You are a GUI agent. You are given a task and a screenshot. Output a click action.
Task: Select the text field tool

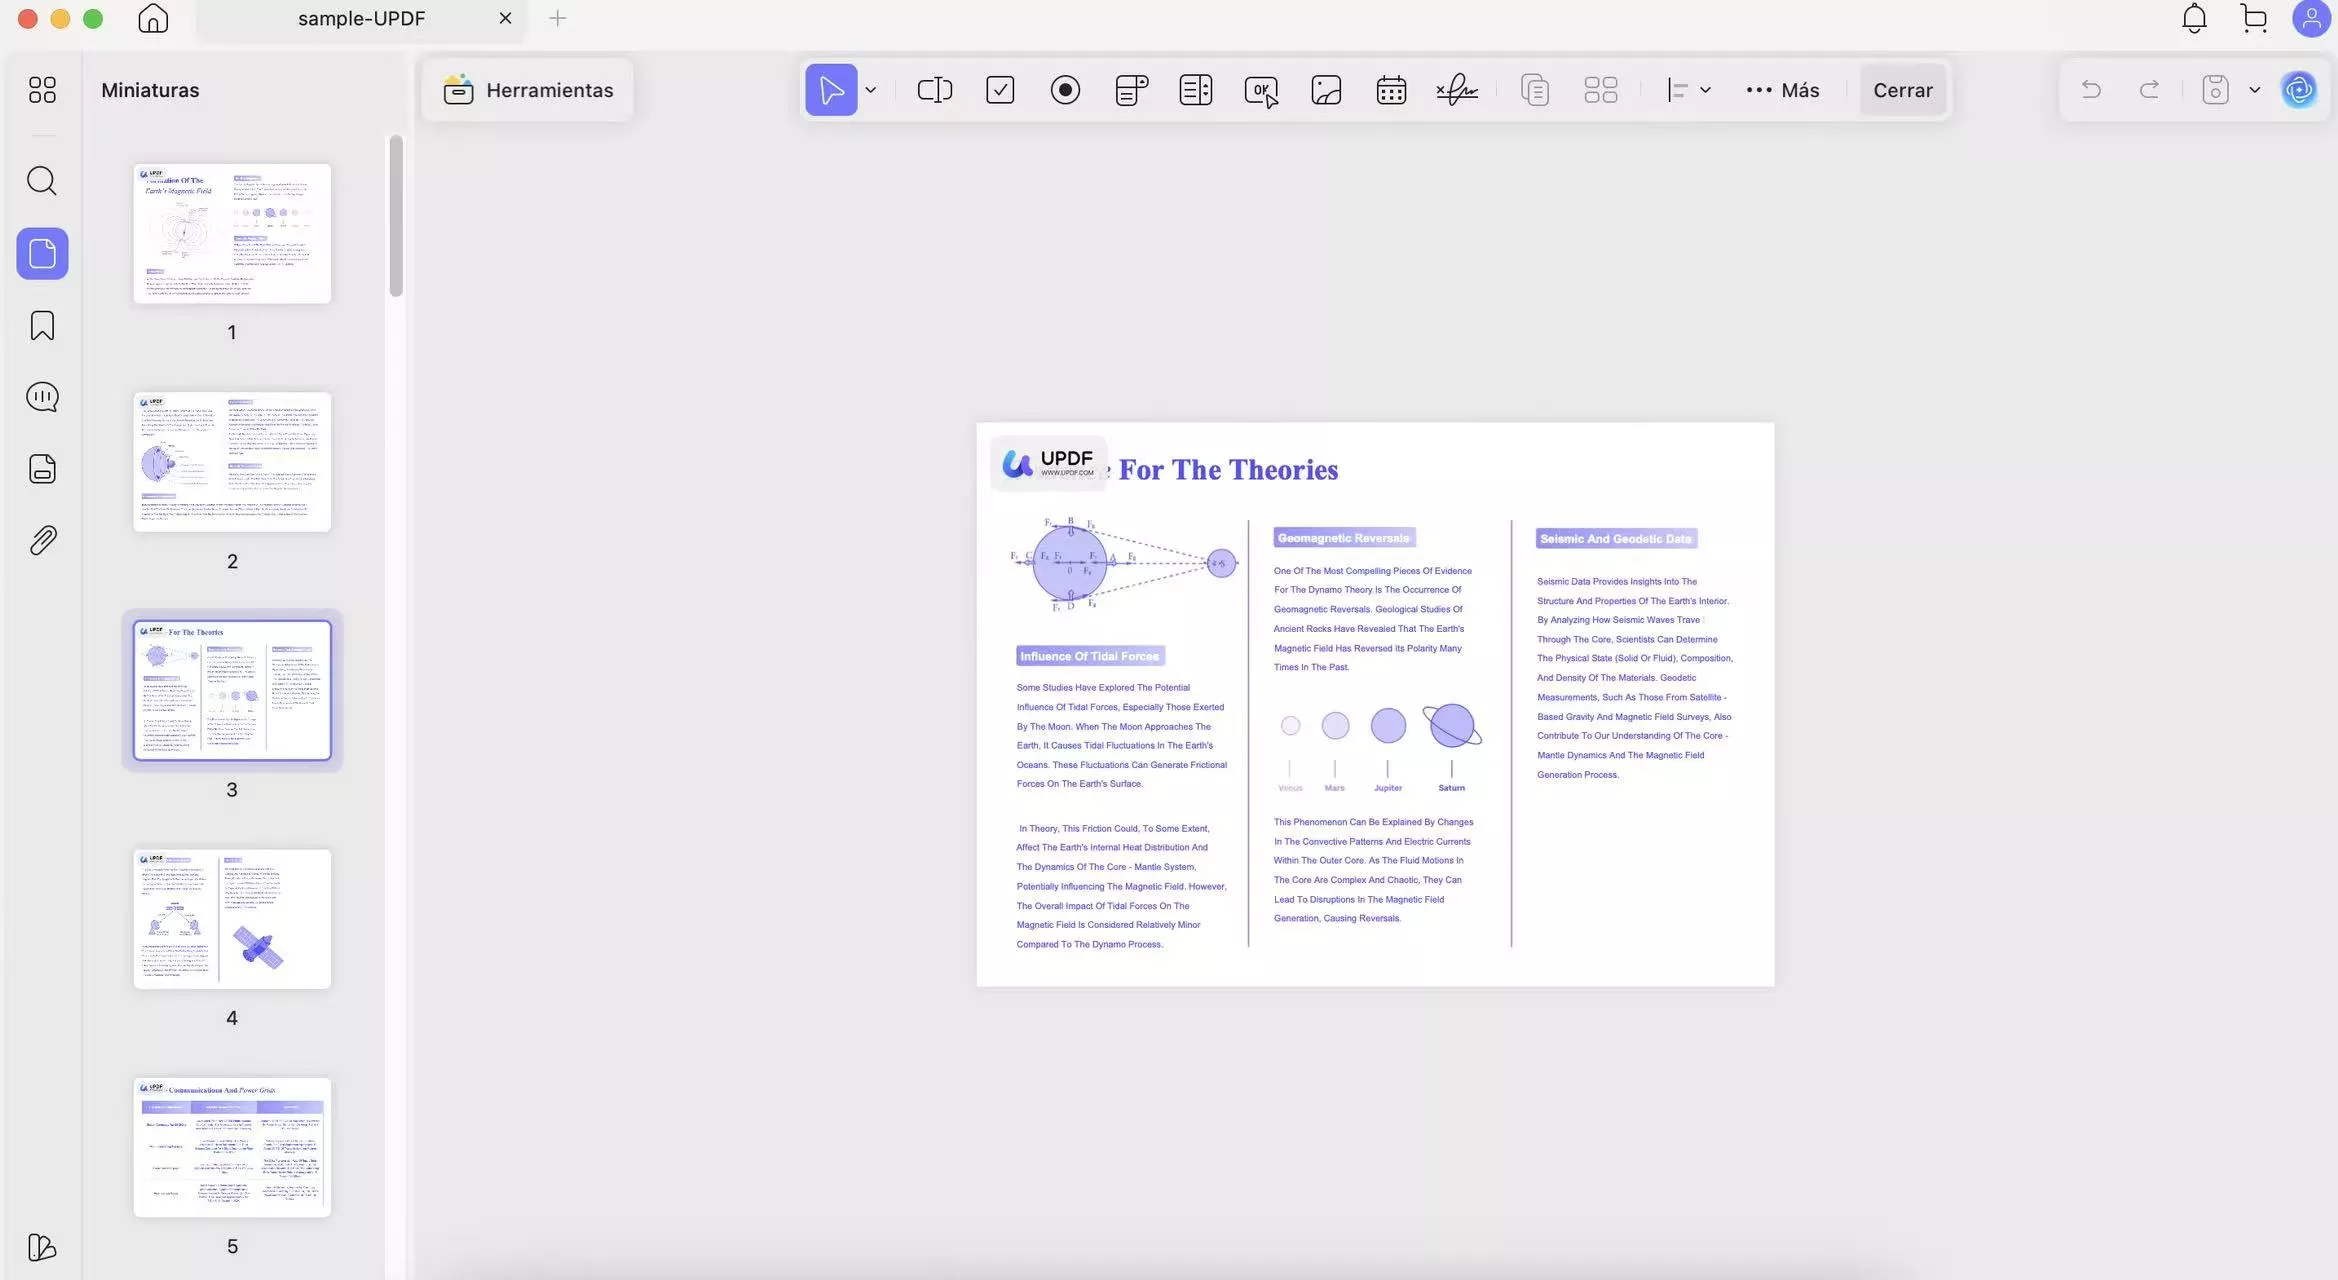[934, 90]
